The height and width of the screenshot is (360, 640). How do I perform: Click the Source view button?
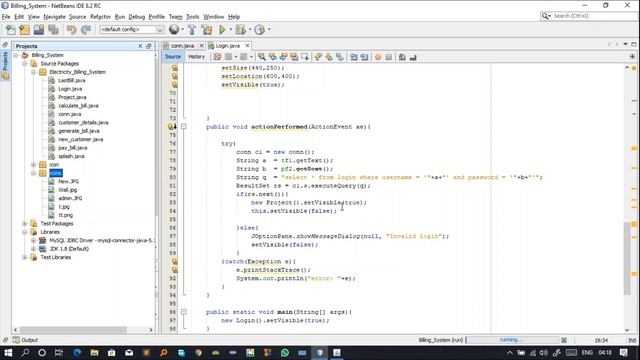[x=173, y=57]
